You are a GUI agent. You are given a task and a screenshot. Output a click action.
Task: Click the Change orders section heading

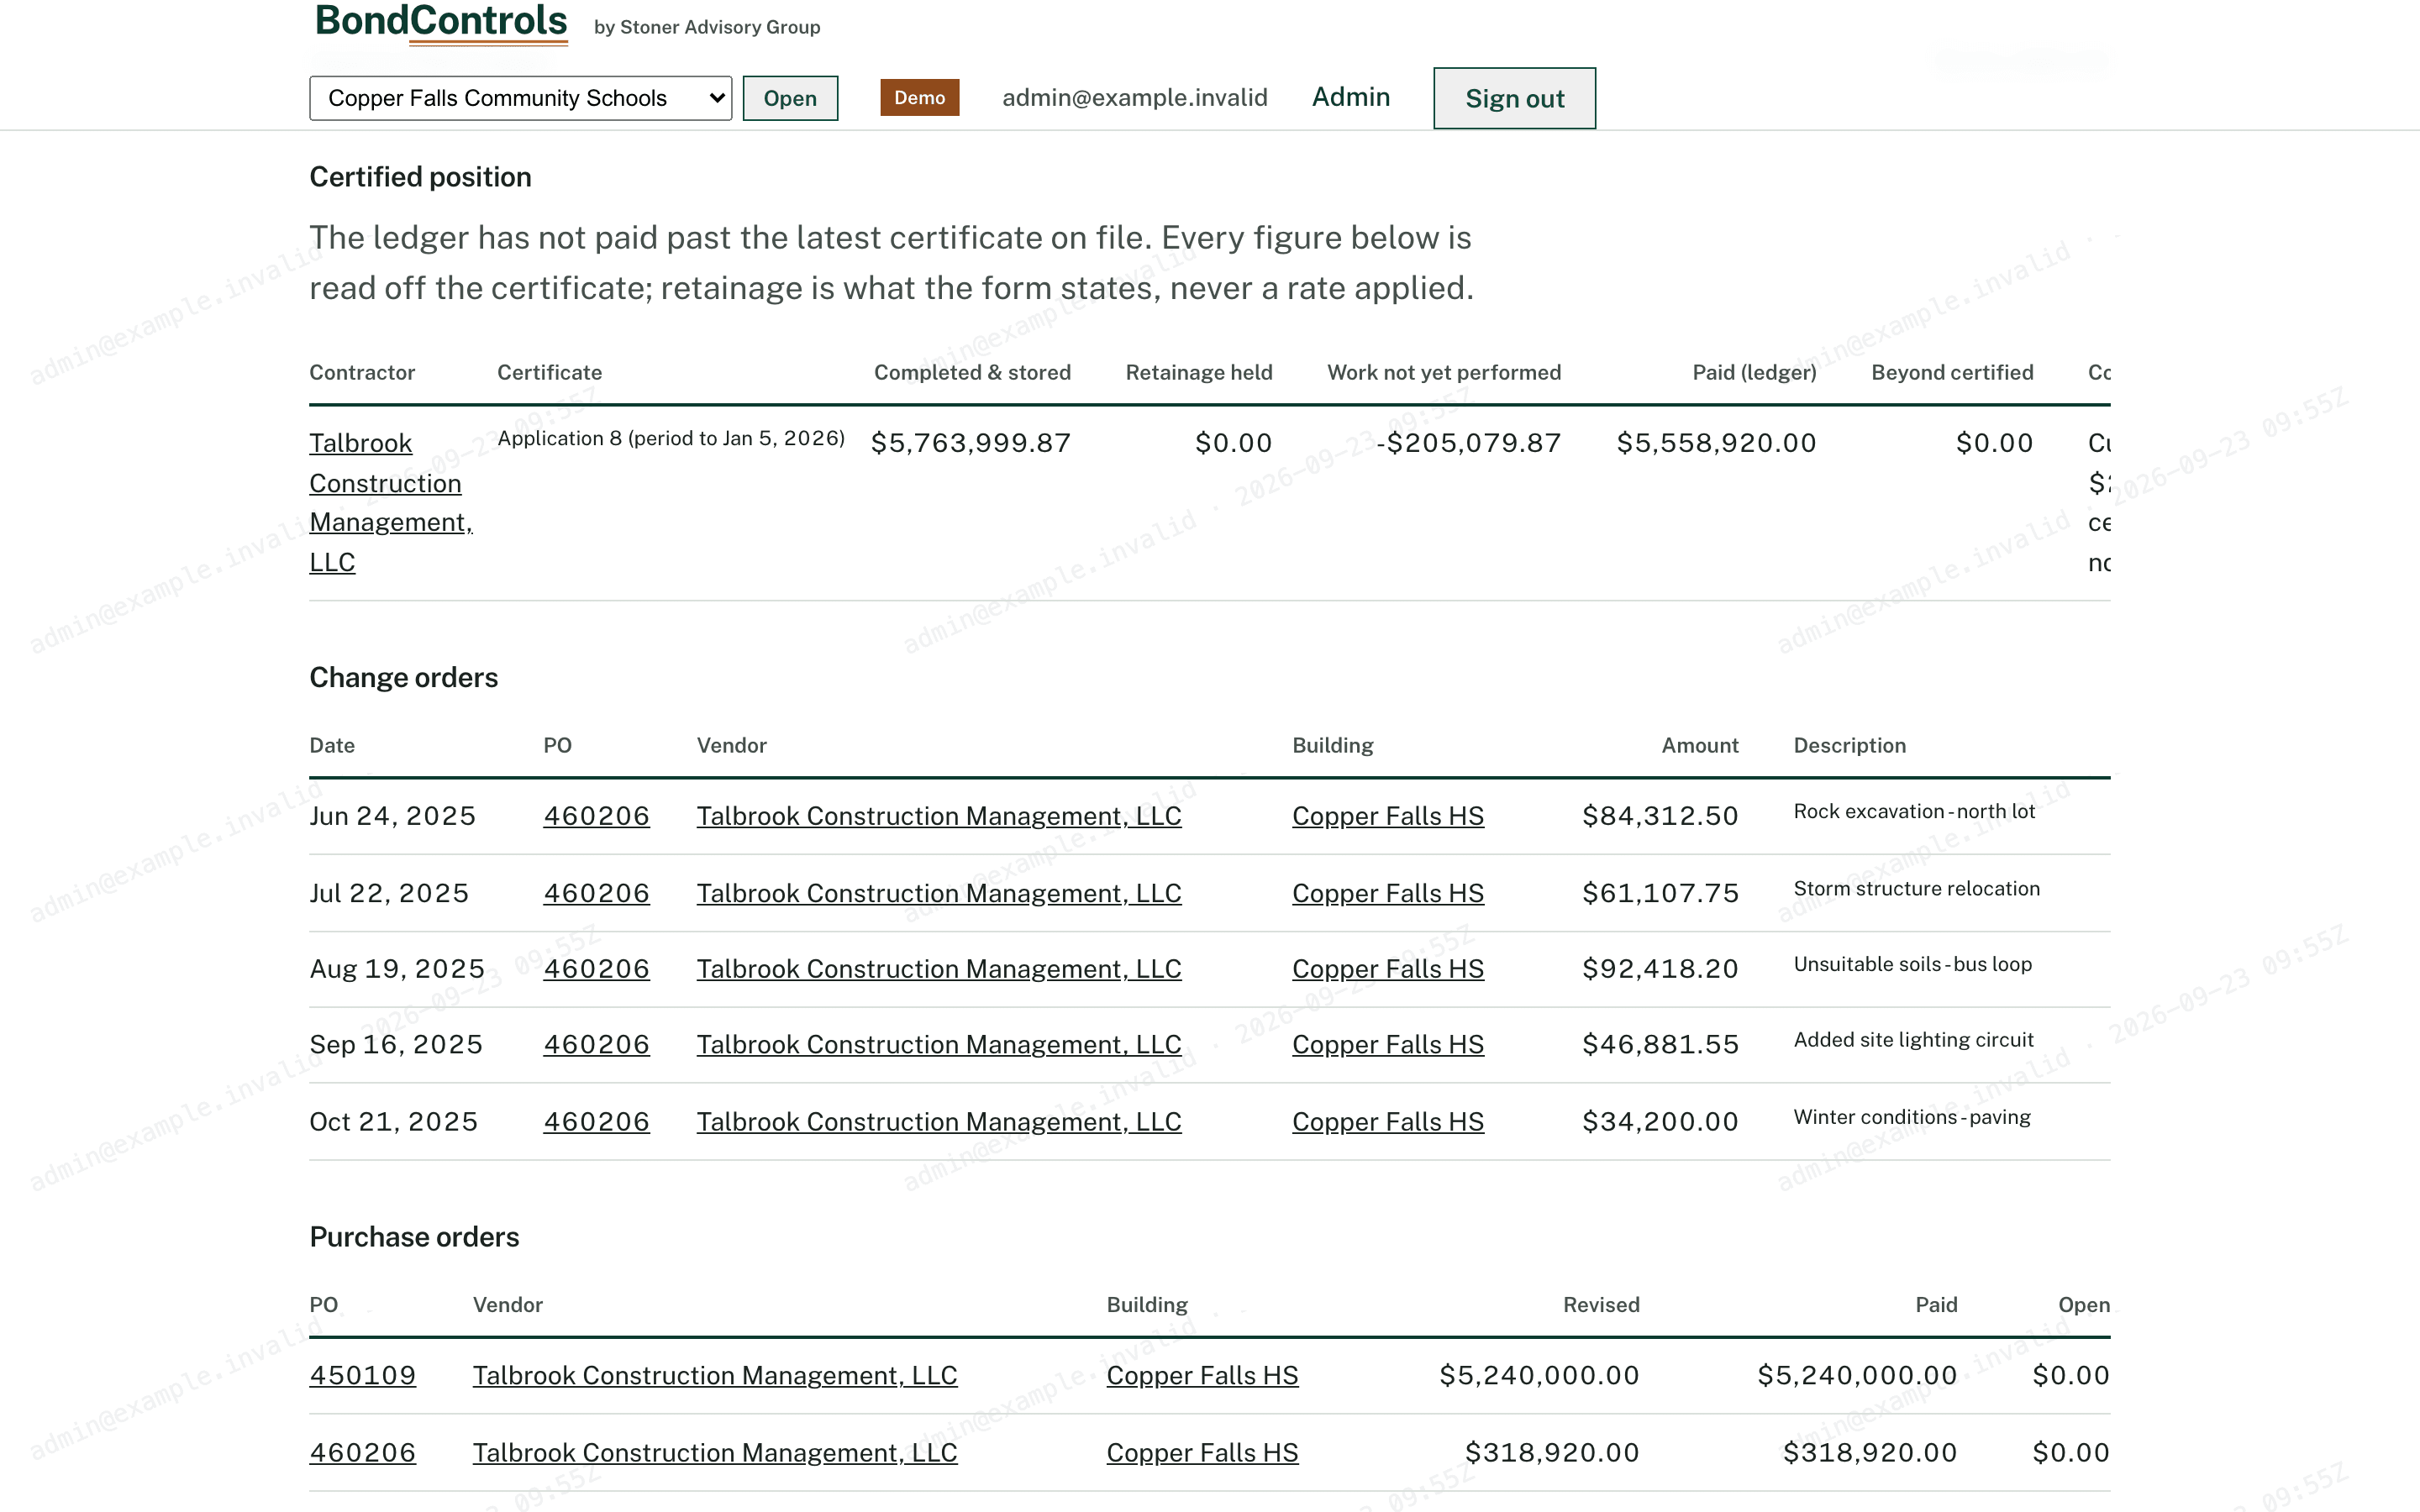click(403, 678)
